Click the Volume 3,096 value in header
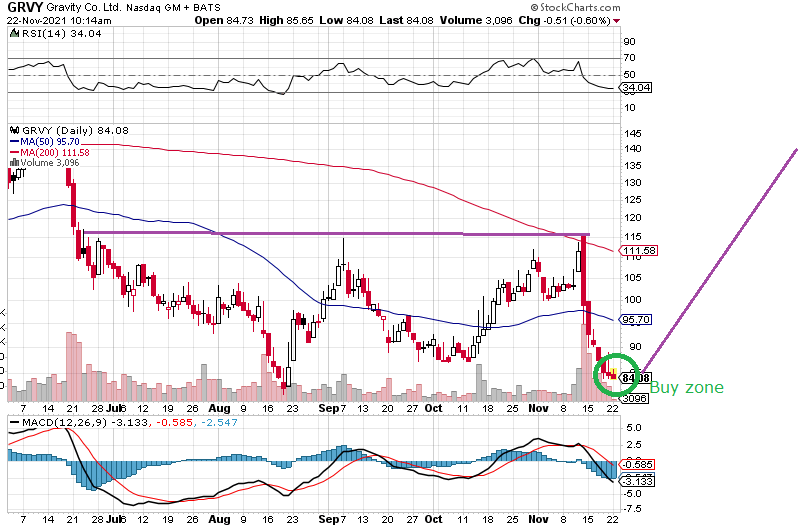The image size is (801, 526). [x=476, y=20]
